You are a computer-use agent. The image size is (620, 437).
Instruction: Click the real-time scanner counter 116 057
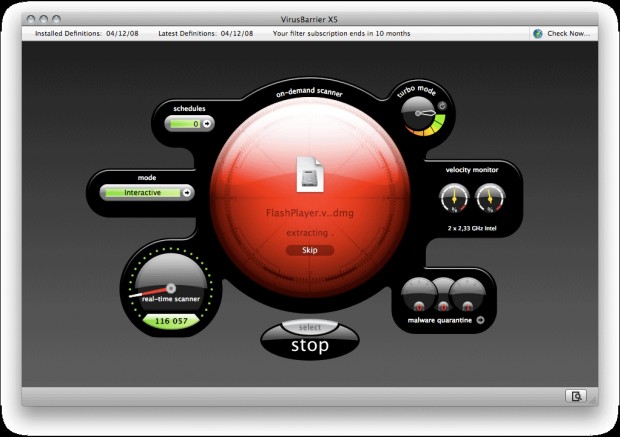165,321
